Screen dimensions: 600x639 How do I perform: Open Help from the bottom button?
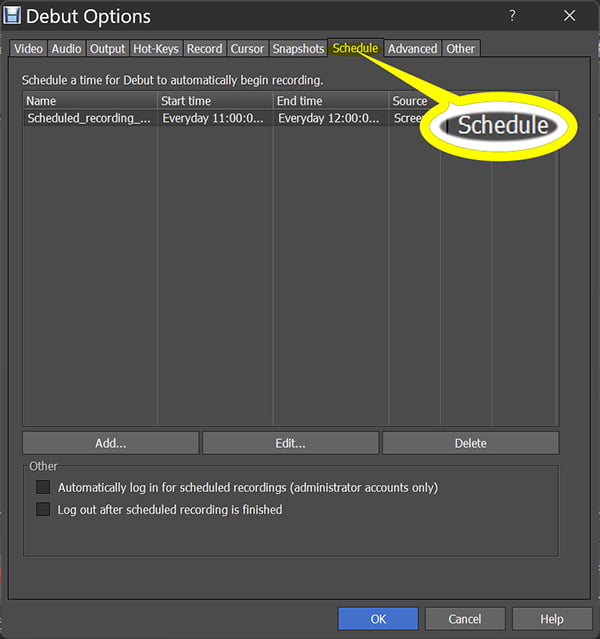[x=552, y=619]
